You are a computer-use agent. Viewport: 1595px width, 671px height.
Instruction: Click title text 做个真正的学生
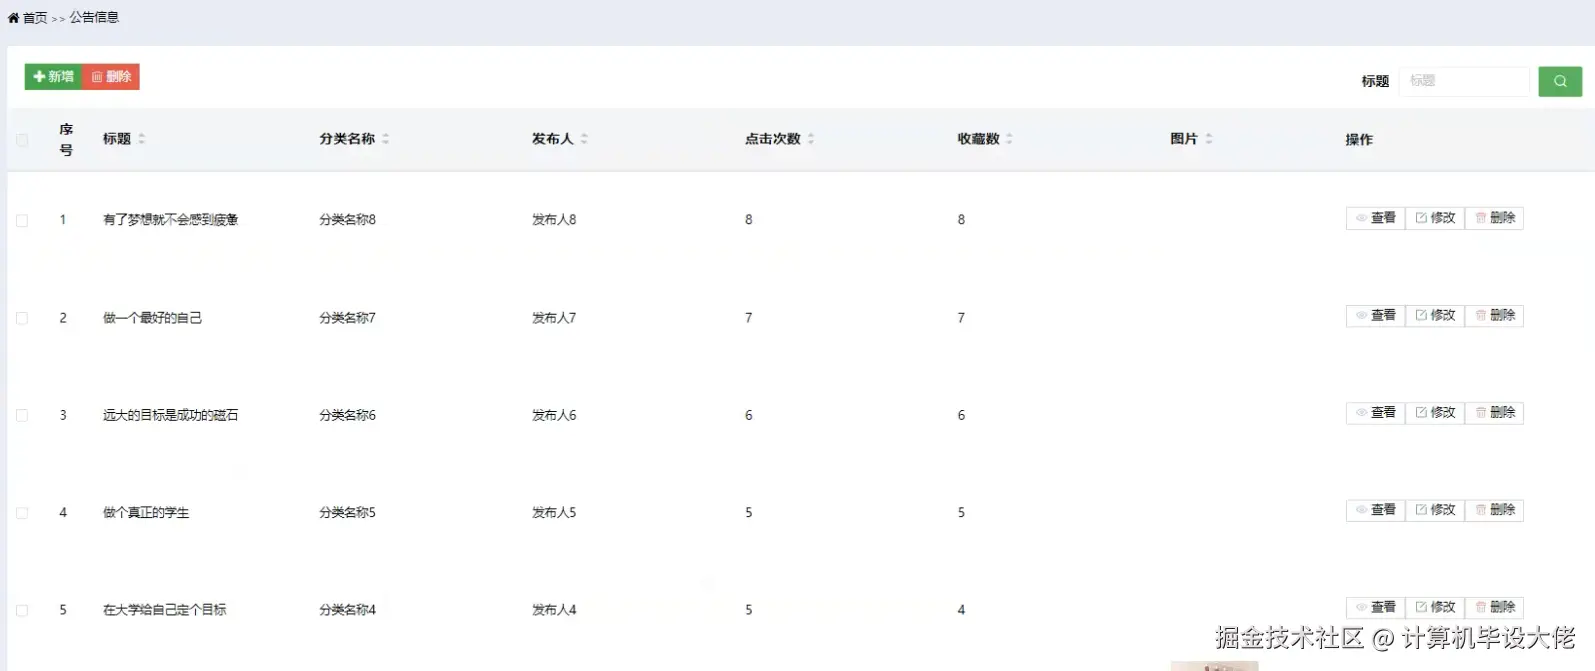(146, 513)
